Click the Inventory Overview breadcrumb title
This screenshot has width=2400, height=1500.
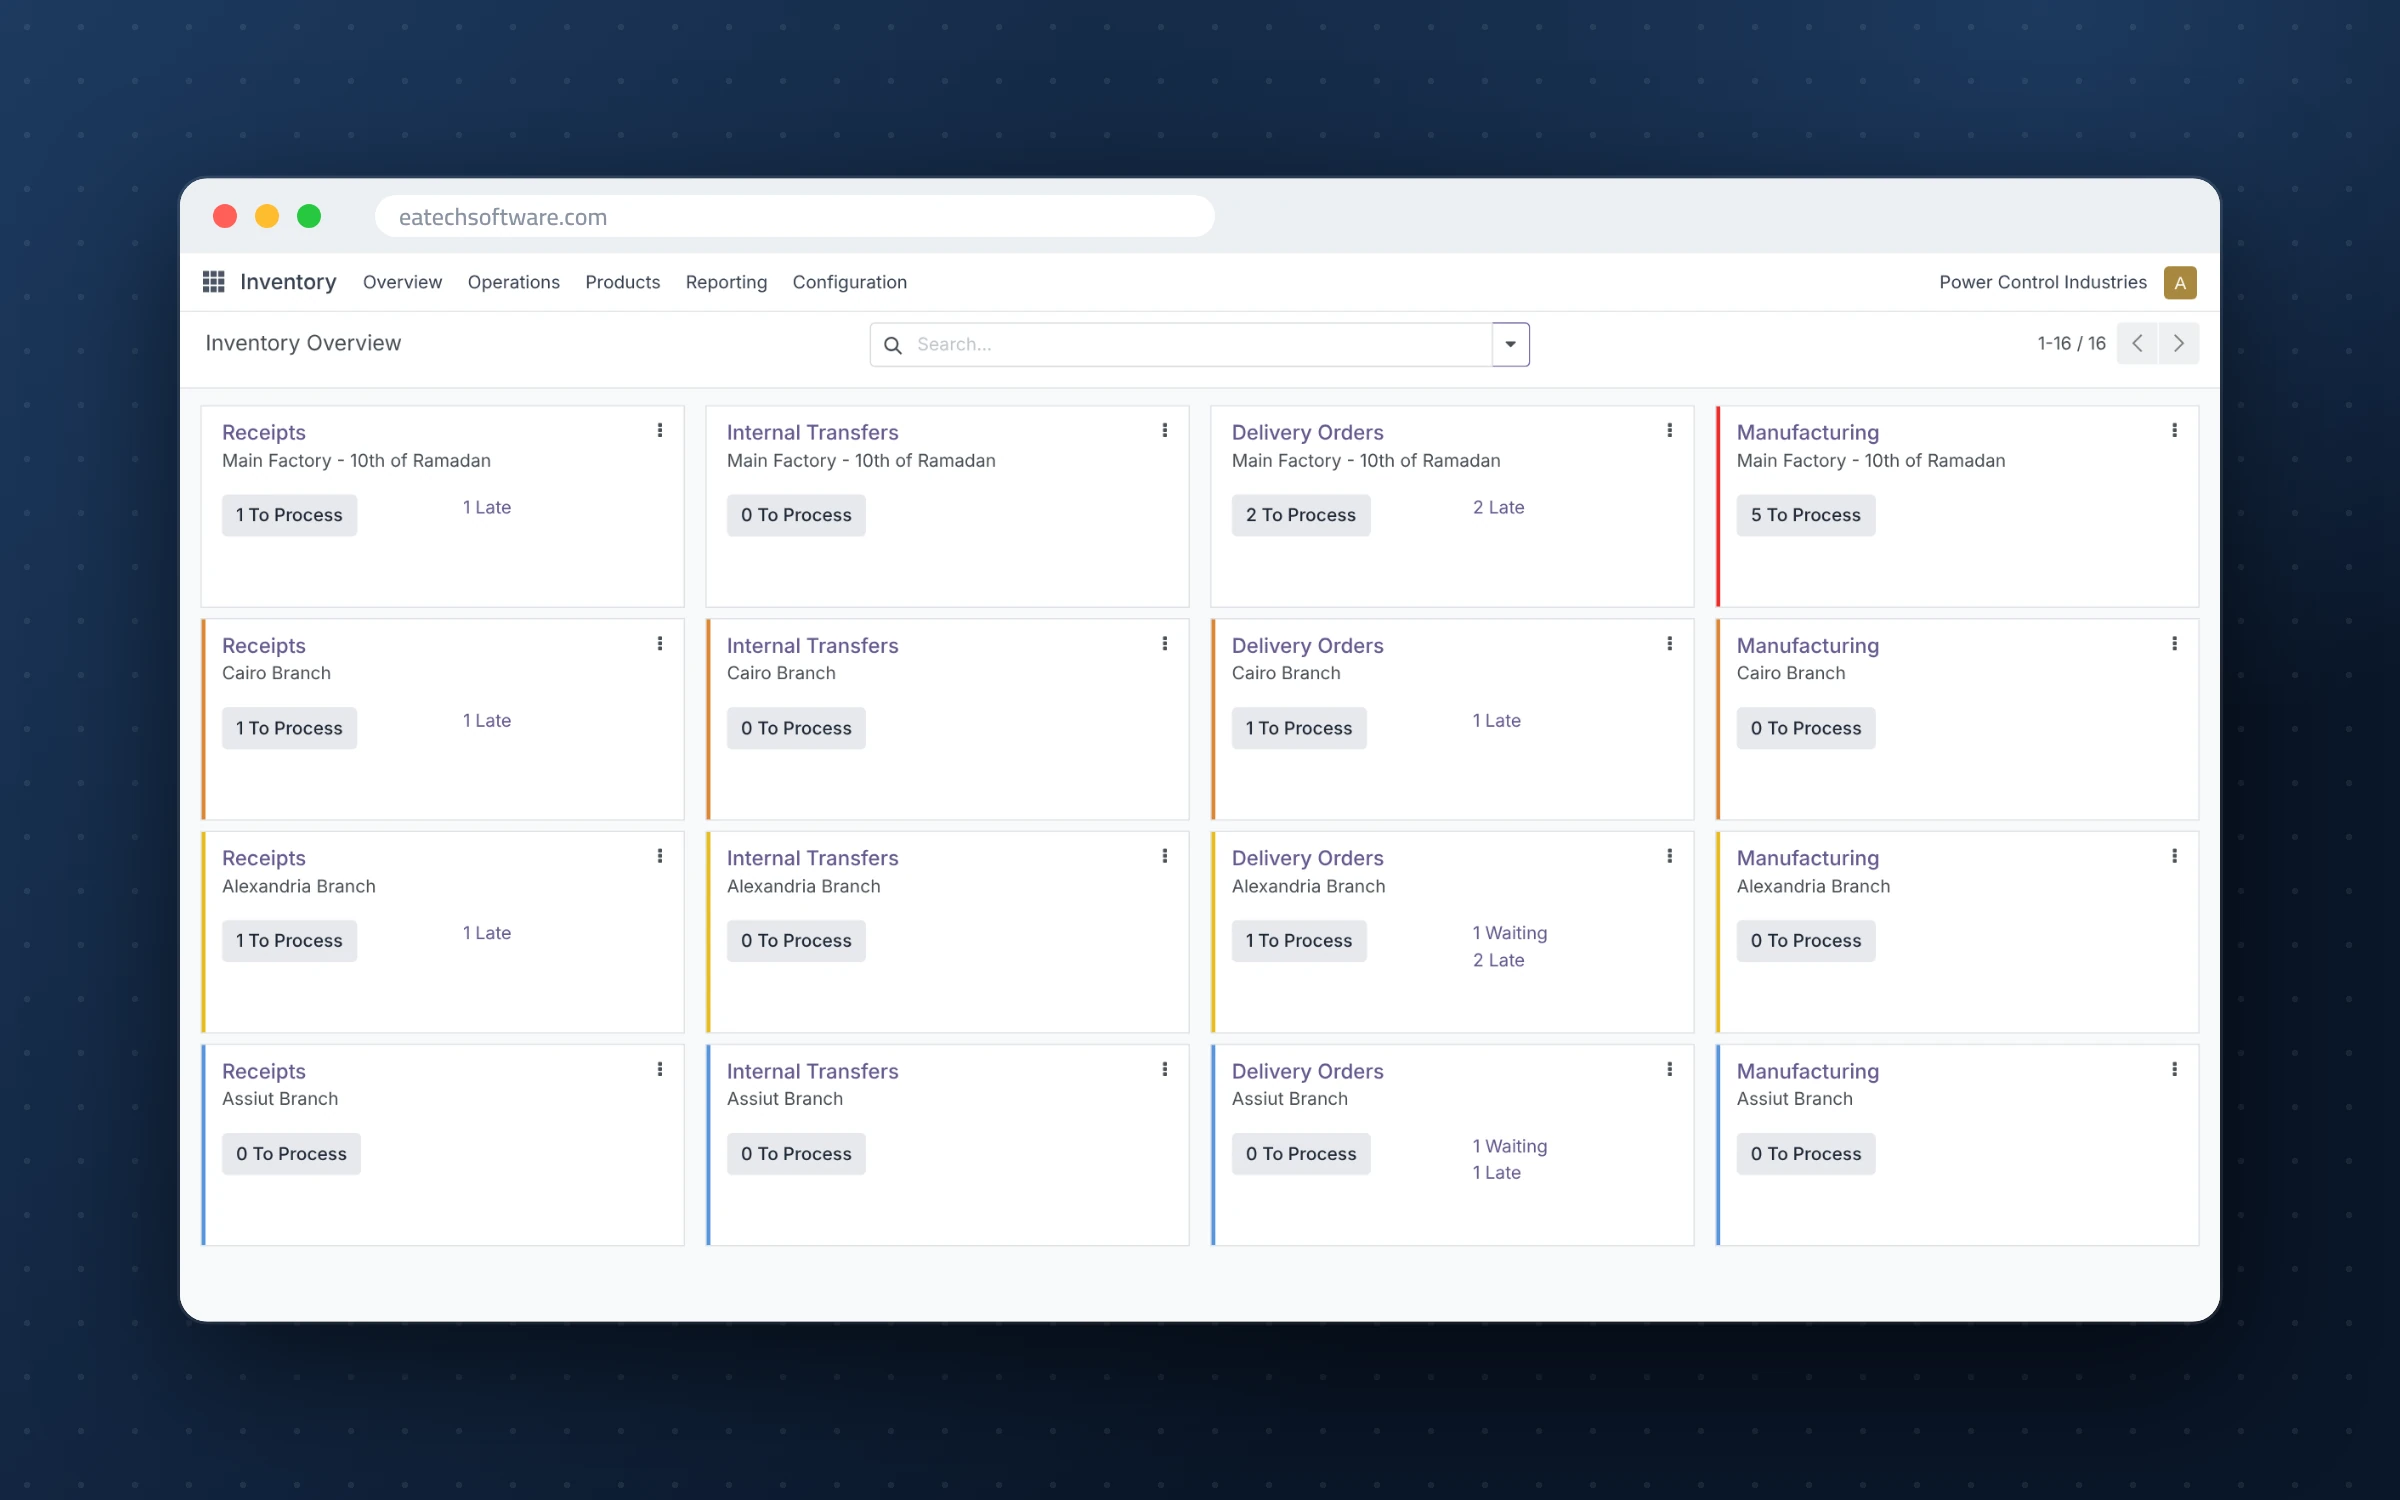[x=303, y=344]
